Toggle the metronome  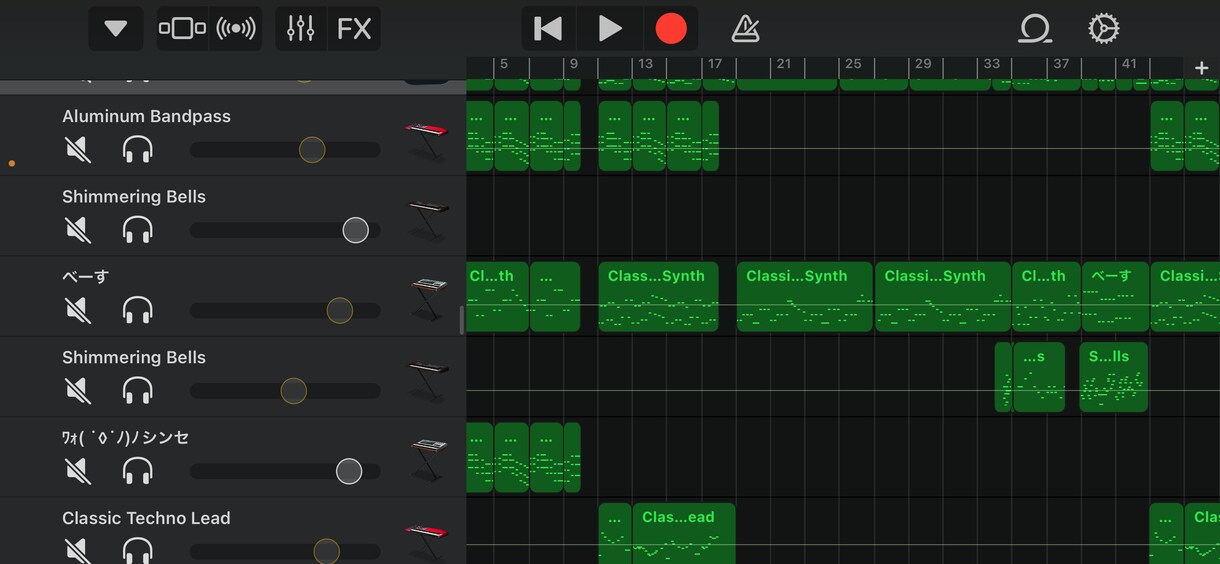745,28
